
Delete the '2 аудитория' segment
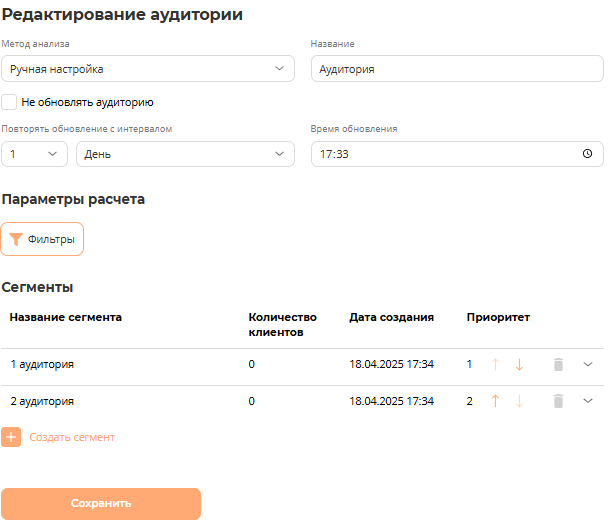[558, 401]
